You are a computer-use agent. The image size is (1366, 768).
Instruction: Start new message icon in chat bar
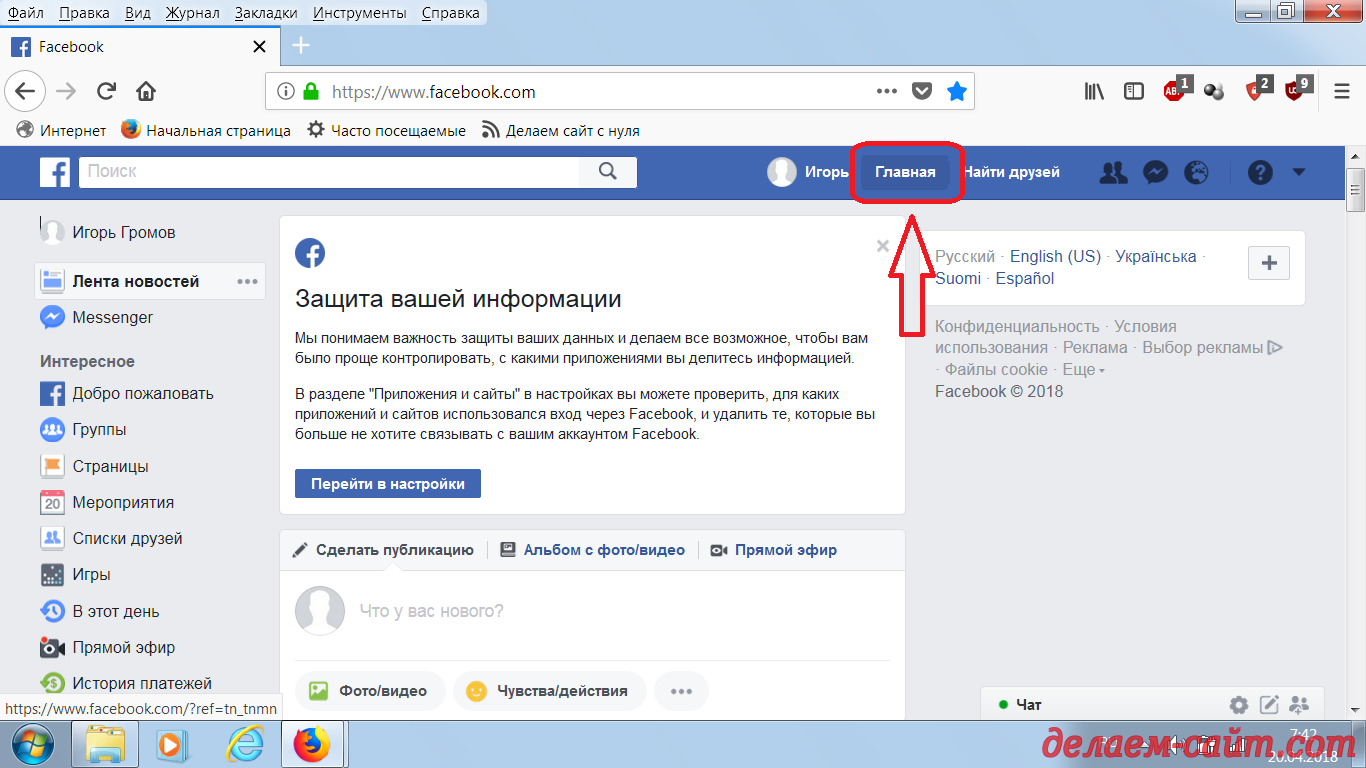[x=1269, y=705]
